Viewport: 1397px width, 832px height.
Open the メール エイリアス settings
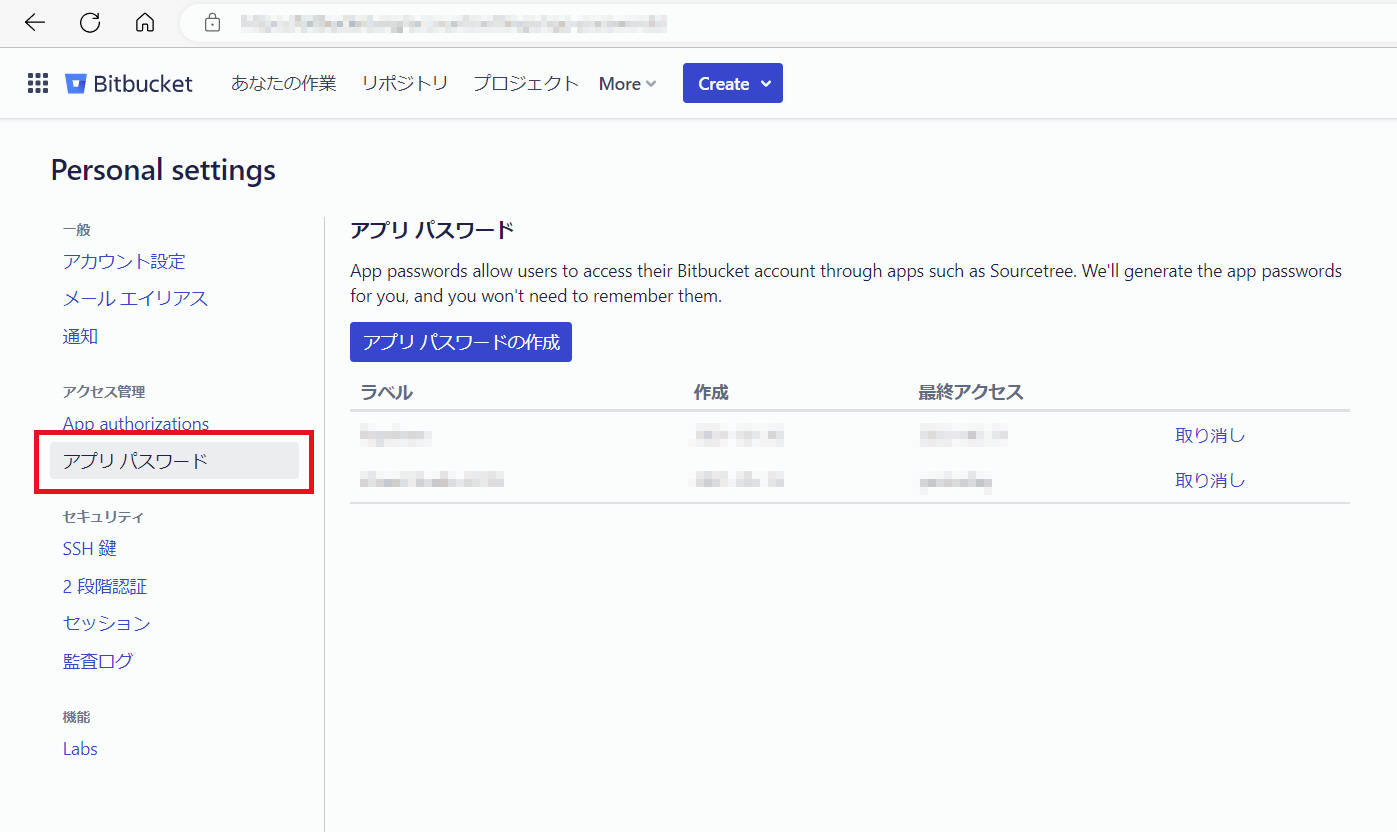[x=135, y=298]
